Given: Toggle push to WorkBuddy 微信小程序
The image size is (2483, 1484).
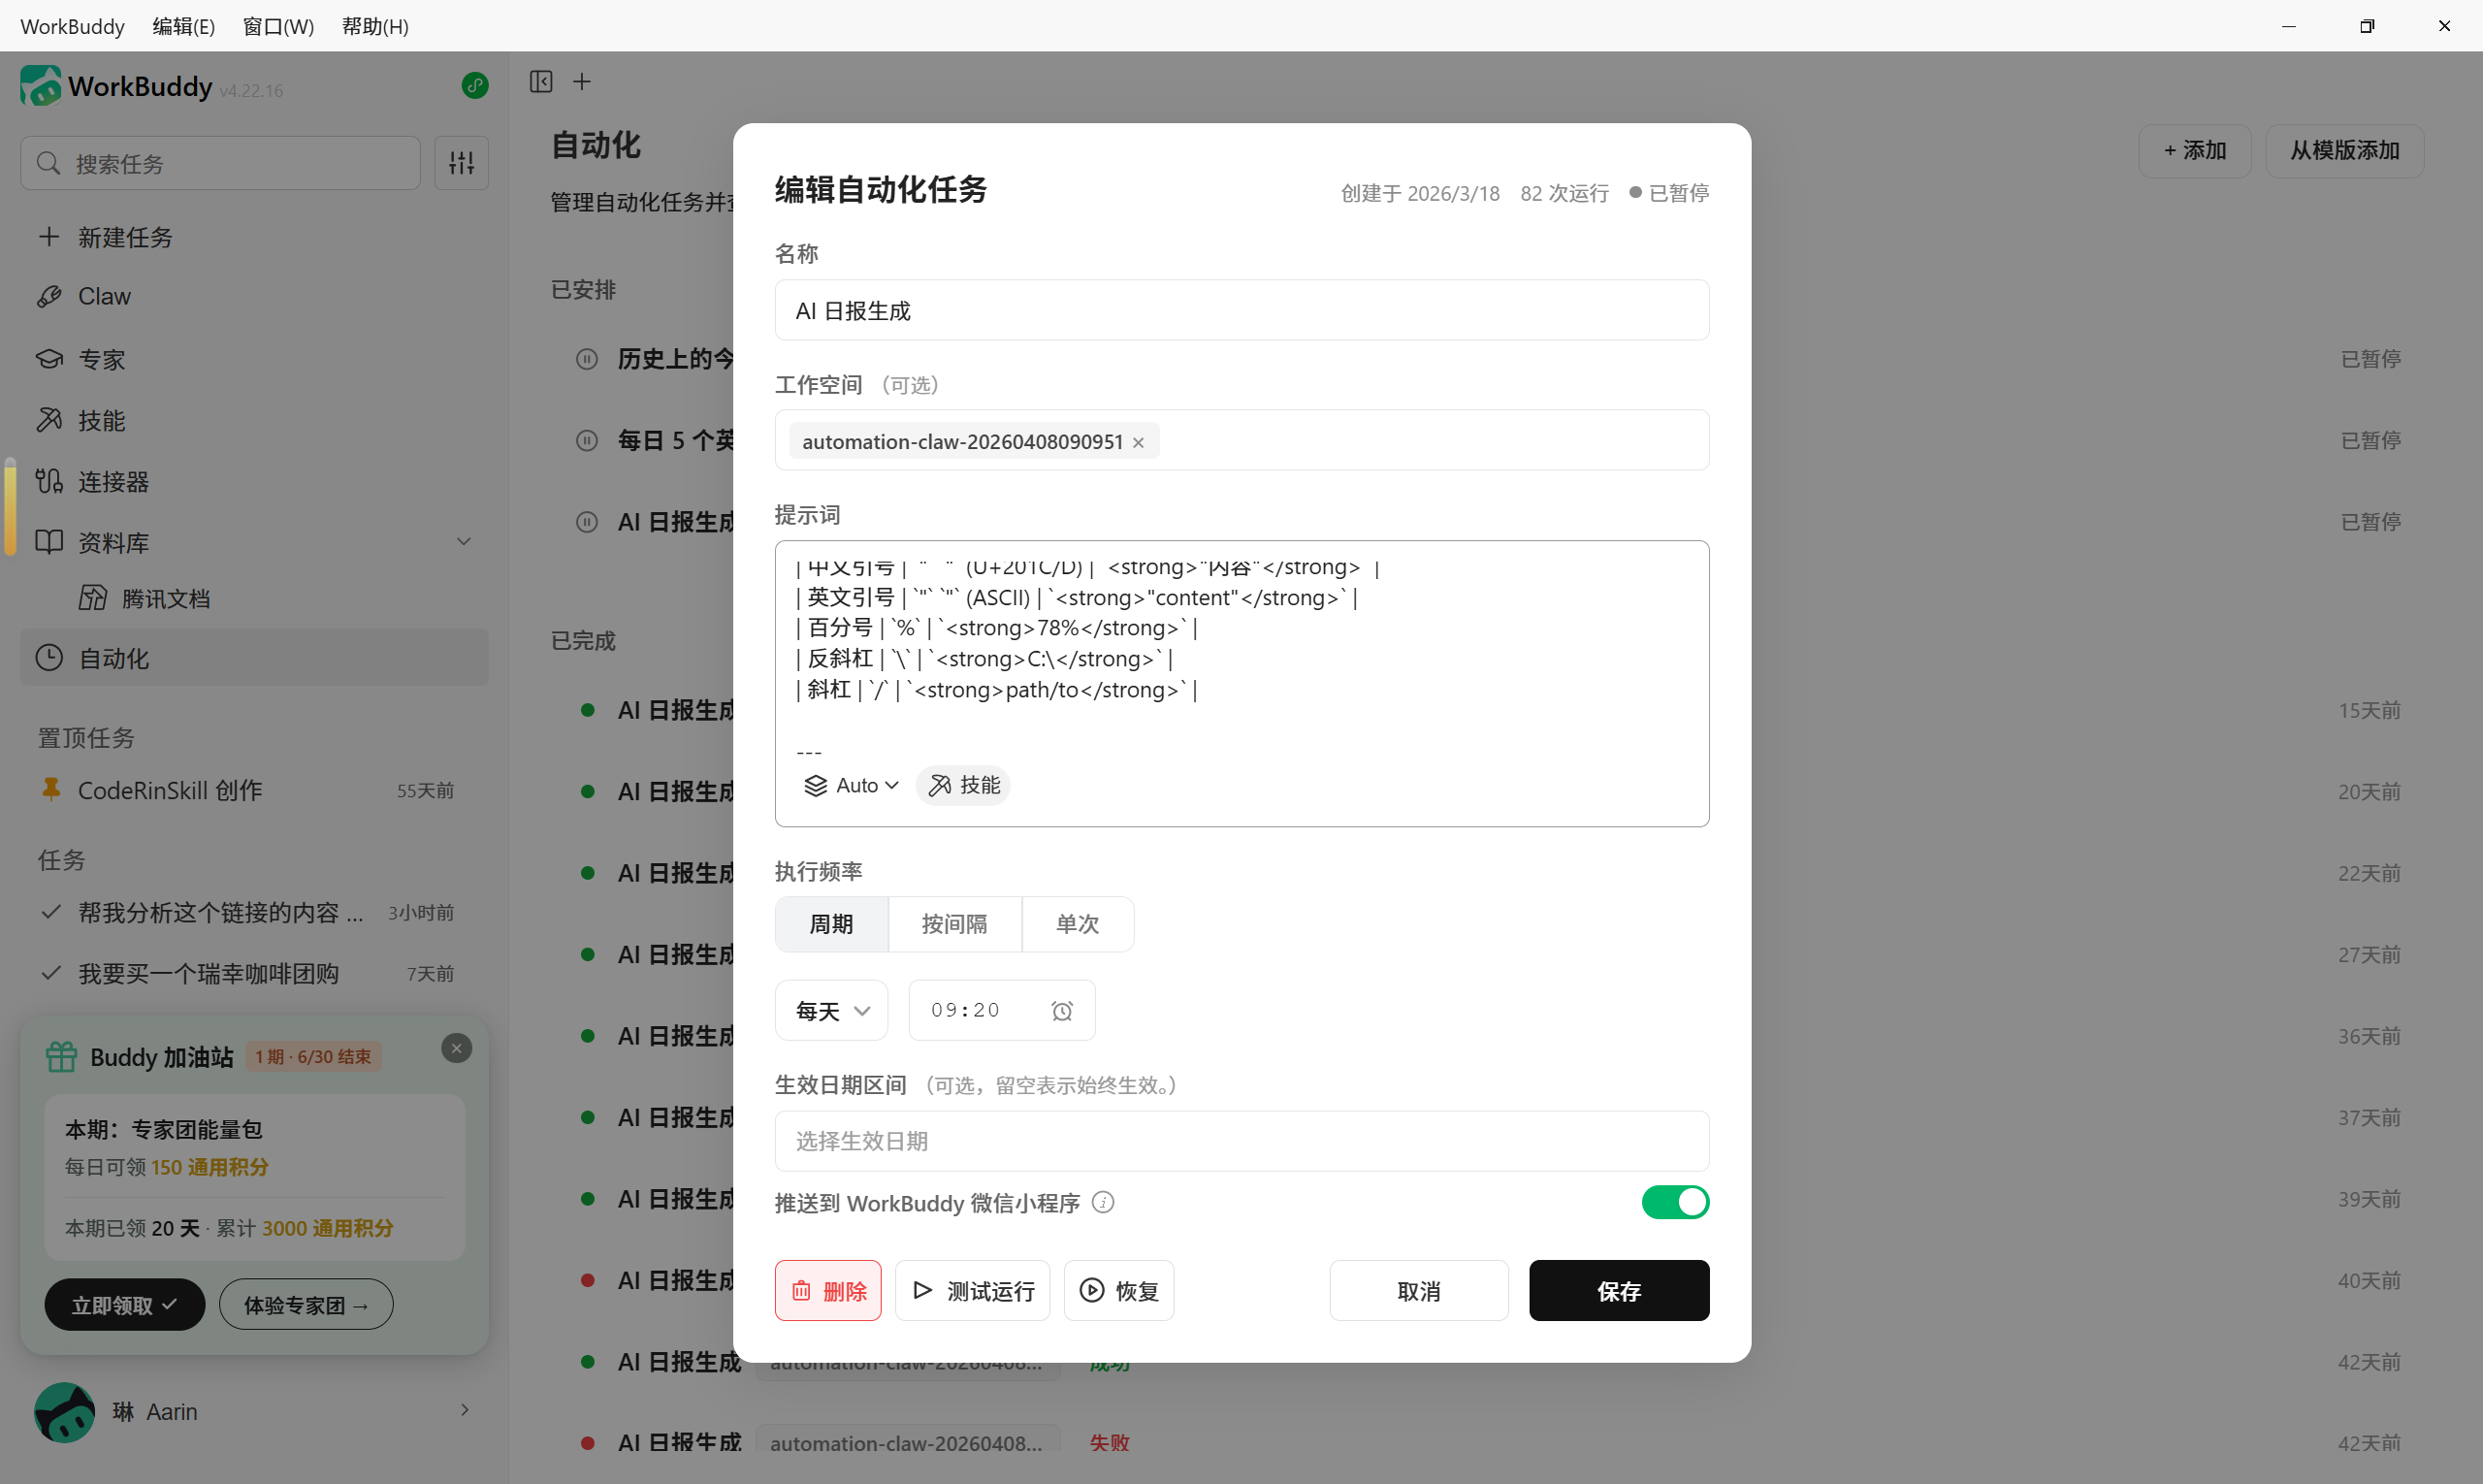Looking at the screenshot, I should coord(1675,1202).
